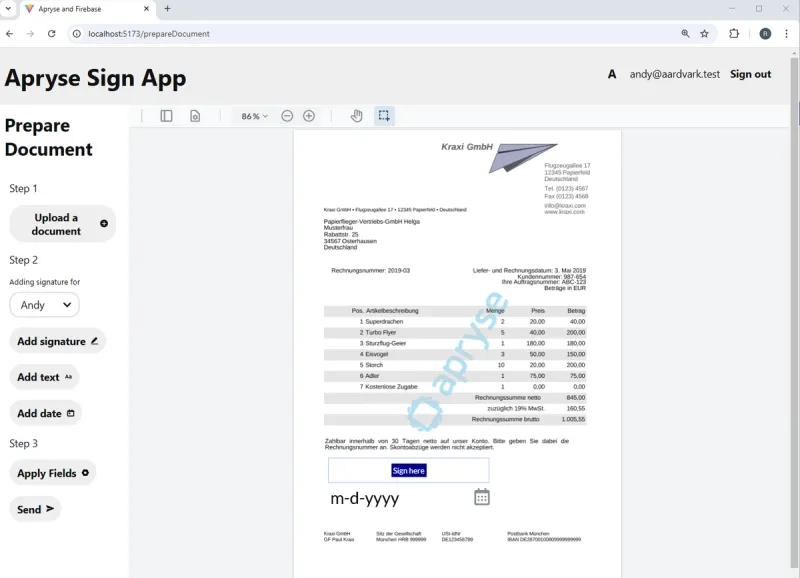Screen dimensions: 800x578
Task: Open the view controls page icon
Action: (195, 116)
